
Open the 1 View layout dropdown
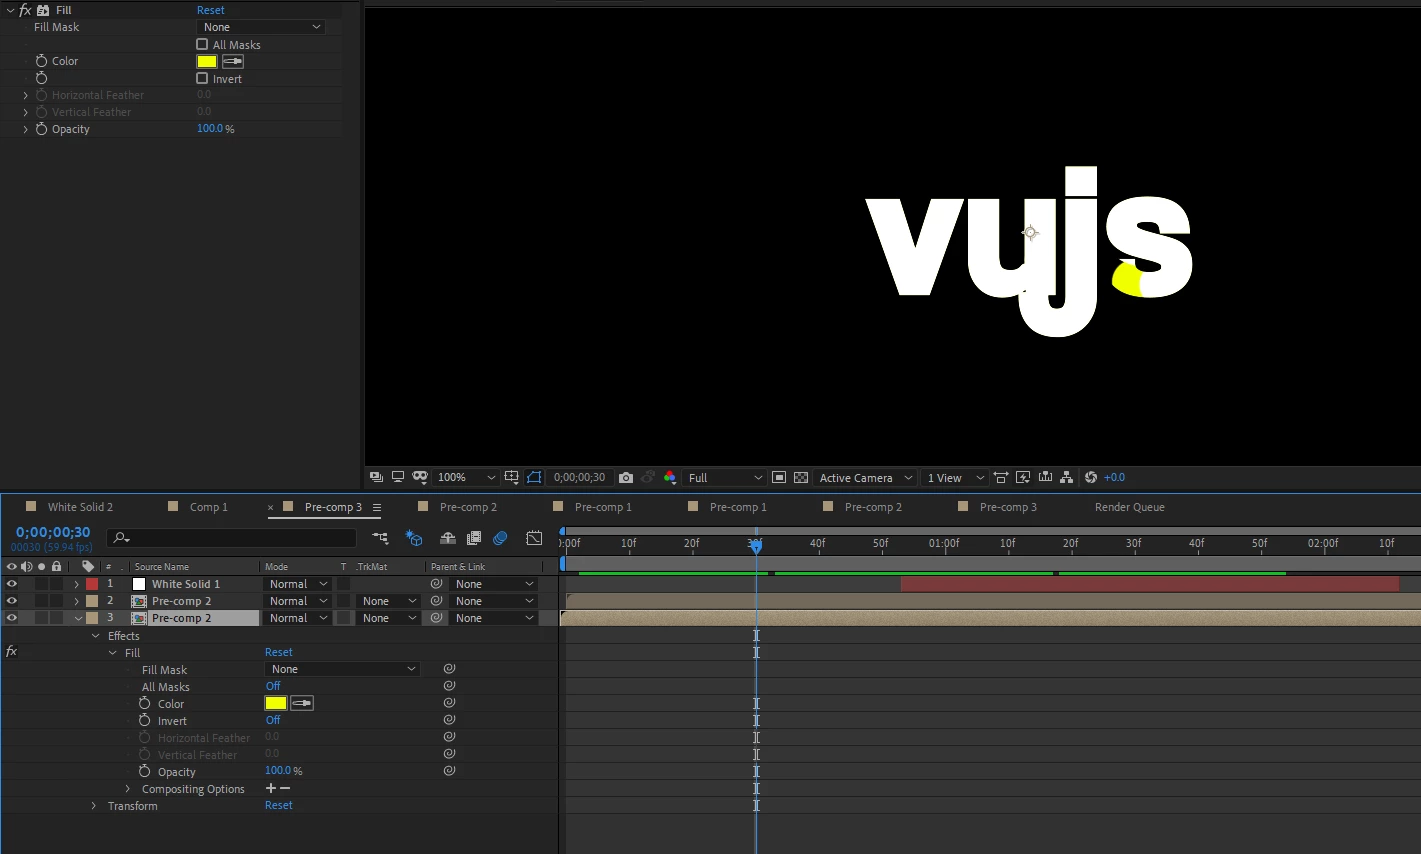coord(955,477)
